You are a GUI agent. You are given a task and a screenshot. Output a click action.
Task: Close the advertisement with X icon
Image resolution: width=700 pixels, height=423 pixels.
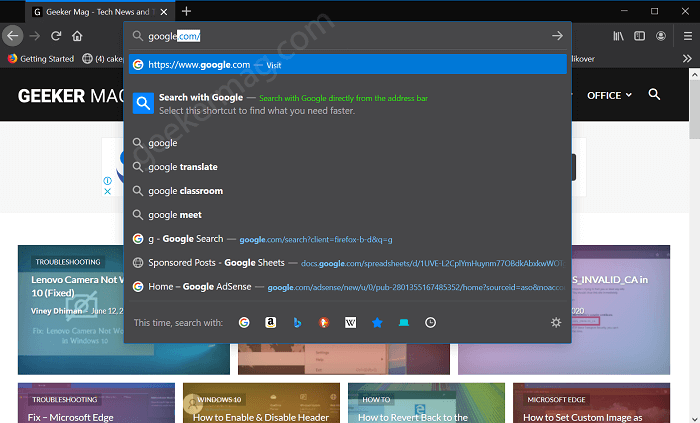click(x=107, y=191)
